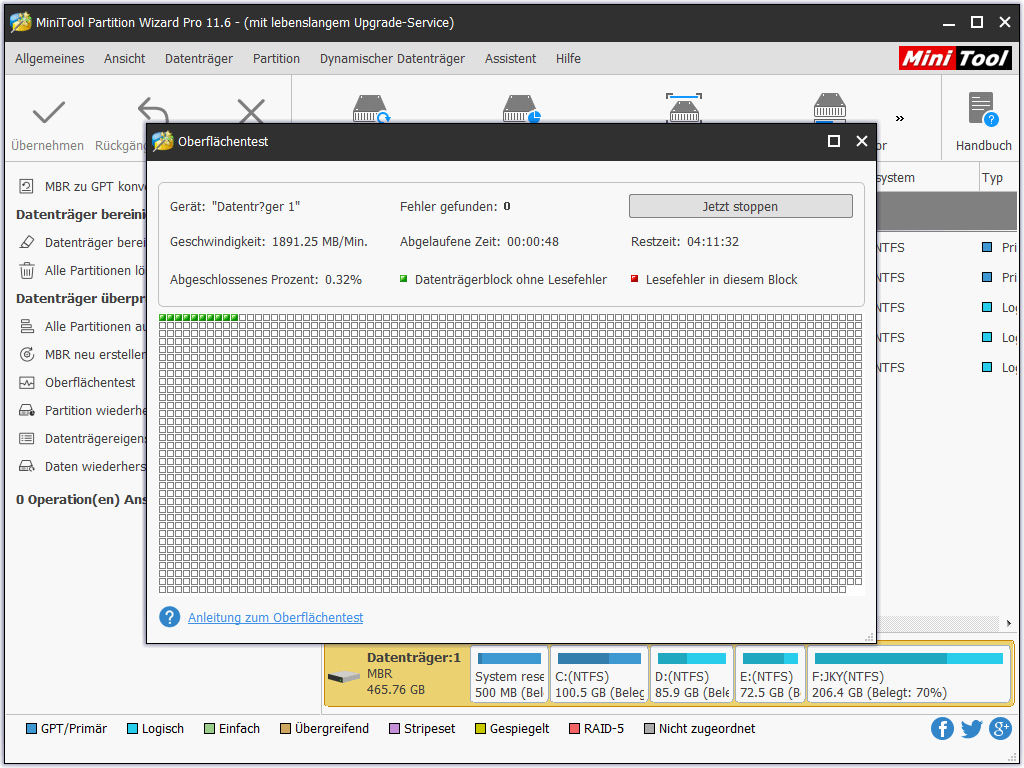1024x768 pixels.
Task: Expand toolbar overflow double-chevron
Action: (899, 118)
